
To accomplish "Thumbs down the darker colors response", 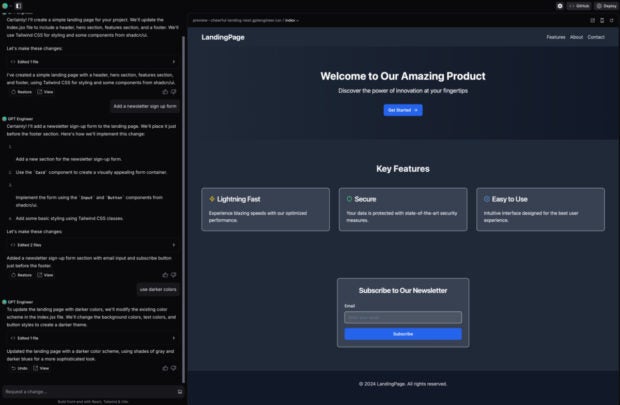I will (175, 368).
